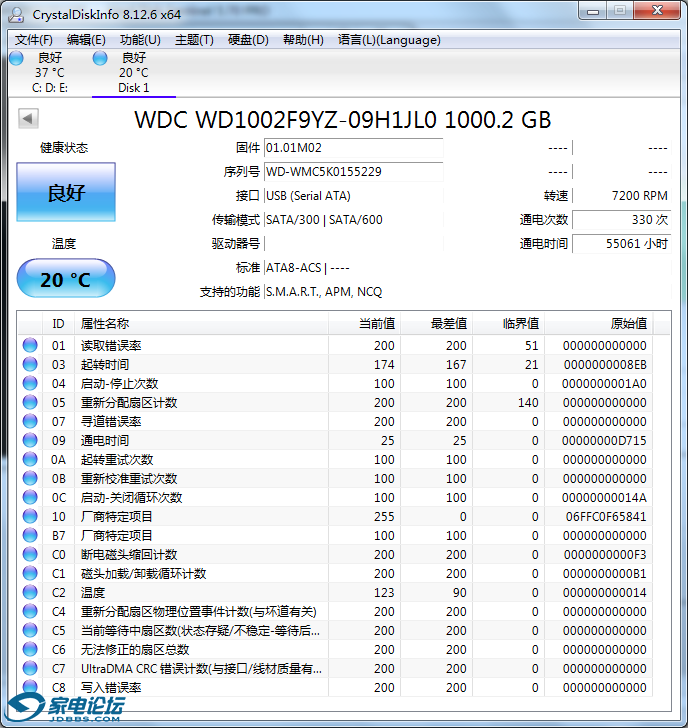This screenshot has height=728, width=688.
Task: Click the 临界值 column header
Action: tap(509, 324)
